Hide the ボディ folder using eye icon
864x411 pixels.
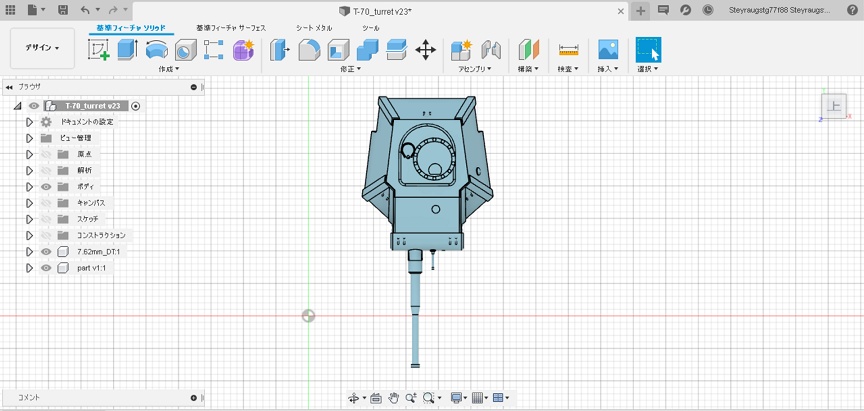coord(46,186)
